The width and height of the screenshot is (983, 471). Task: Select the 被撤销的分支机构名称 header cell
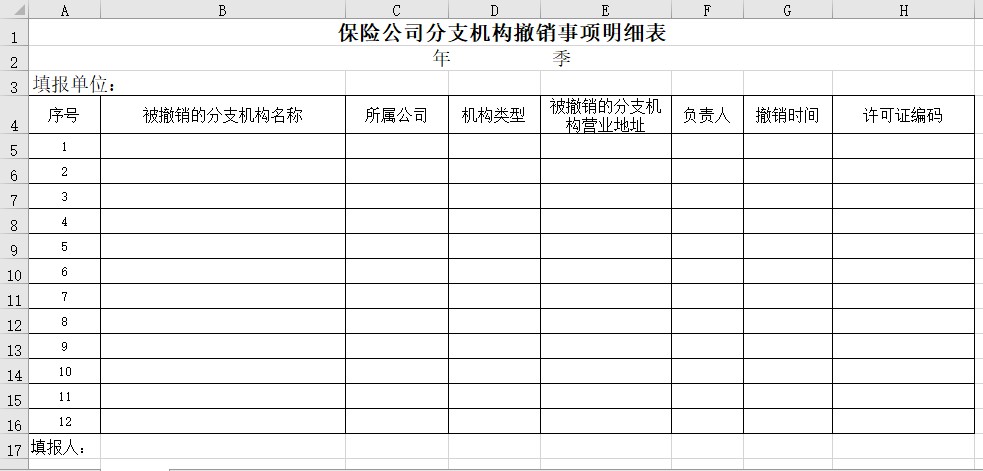[x=222, y=116]
